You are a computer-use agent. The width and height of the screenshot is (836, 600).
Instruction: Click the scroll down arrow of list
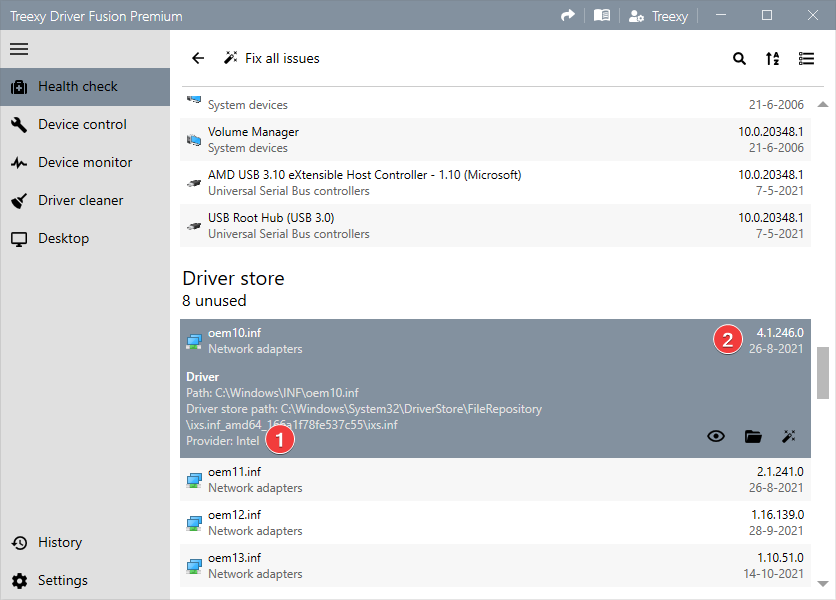click(823, 583)
